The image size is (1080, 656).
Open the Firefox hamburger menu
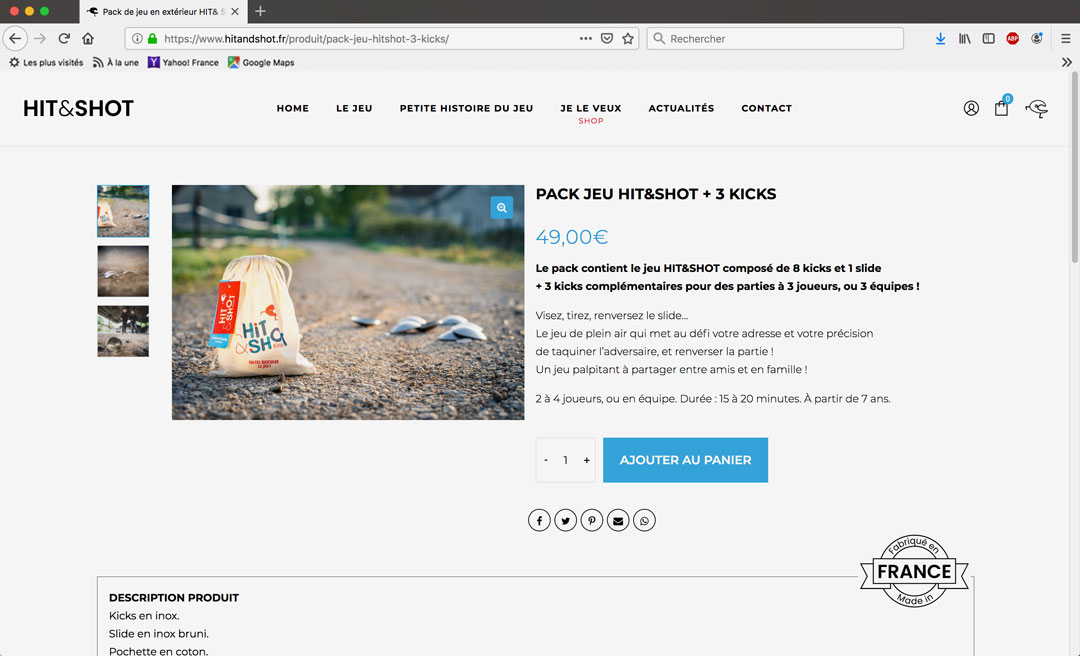[x=1066, y=39]
